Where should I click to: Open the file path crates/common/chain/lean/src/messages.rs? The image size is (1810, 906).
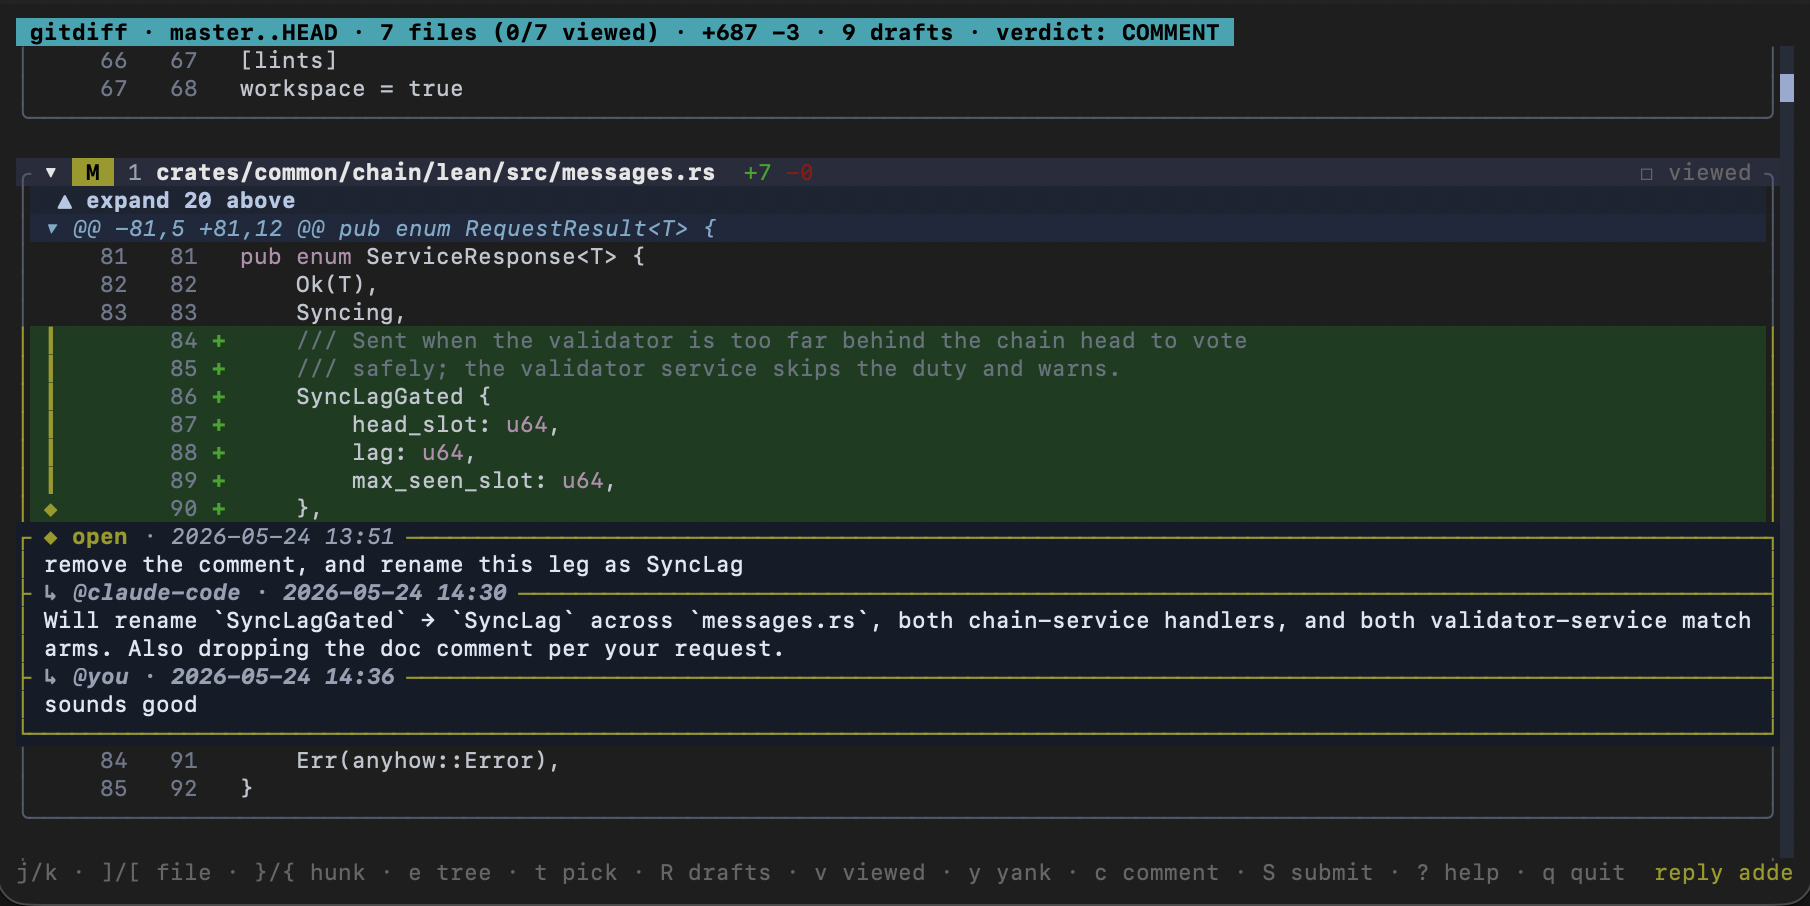coord(435,173)
